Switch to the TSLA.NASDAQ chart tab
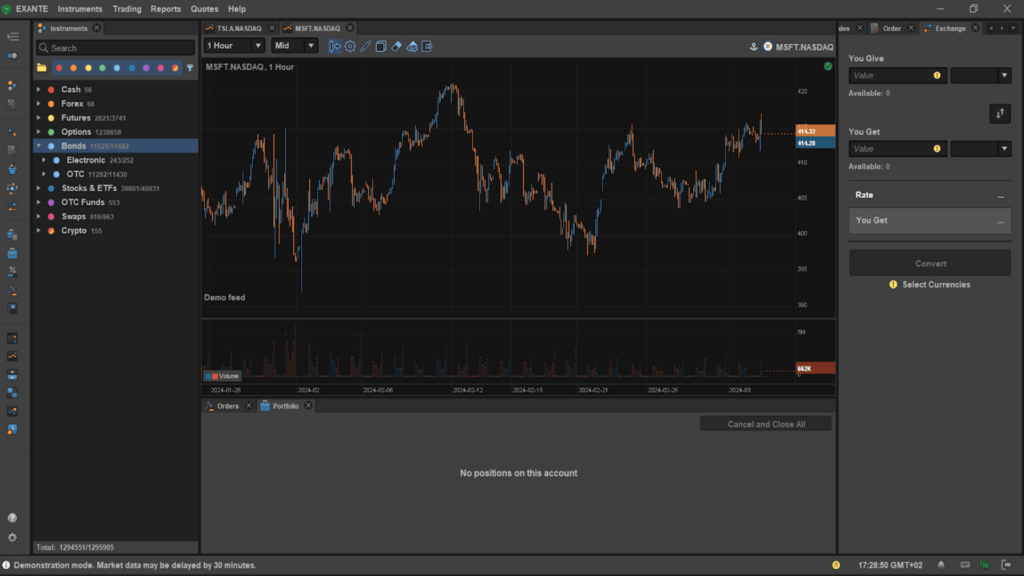Viewport: 1024px width, 576px height. (x=239, y=28)
